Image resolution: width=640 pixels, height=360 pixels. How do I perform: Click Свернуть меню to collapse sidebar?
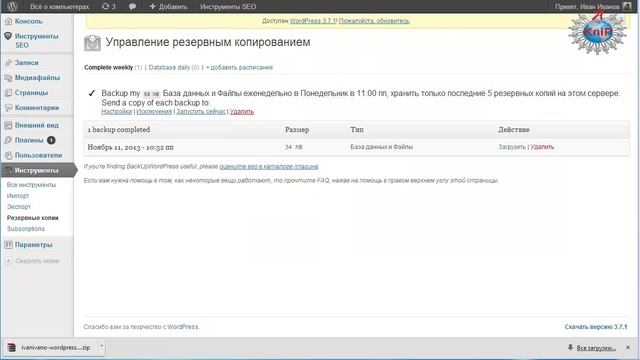coord(37,260)
